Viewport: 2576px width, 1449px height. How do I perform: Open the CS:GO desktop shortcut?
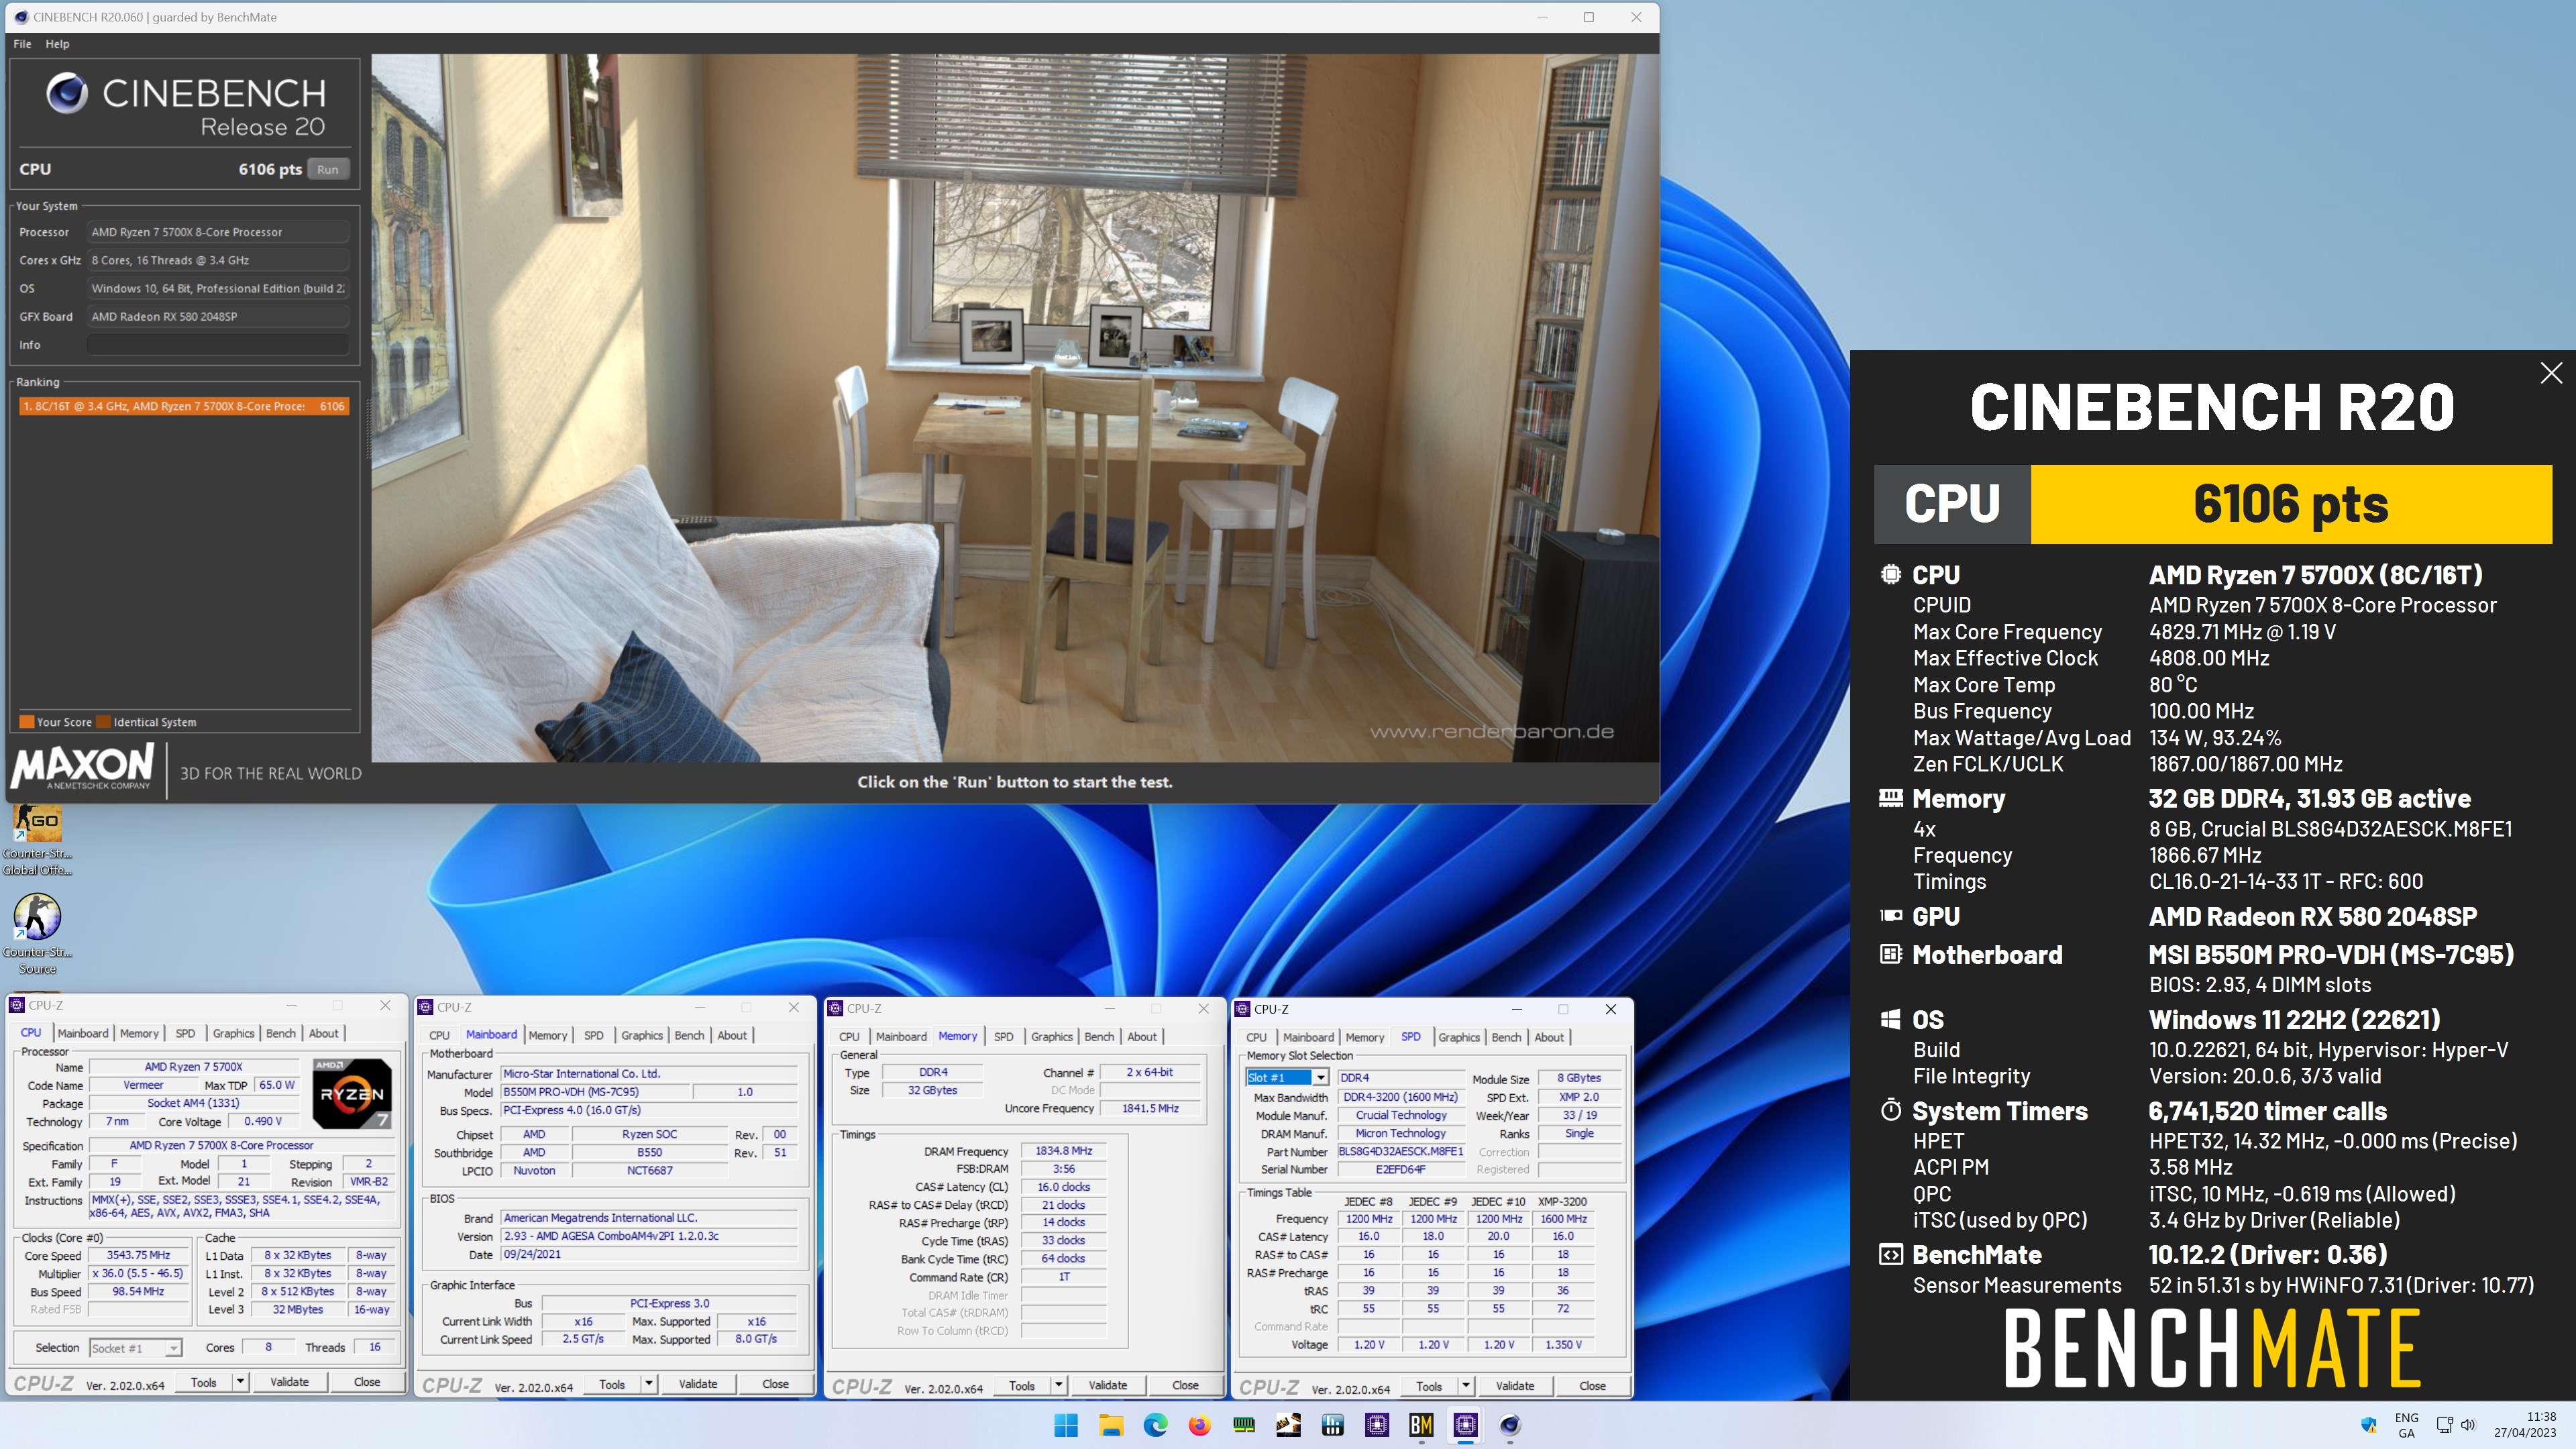(x=37, y=838)
